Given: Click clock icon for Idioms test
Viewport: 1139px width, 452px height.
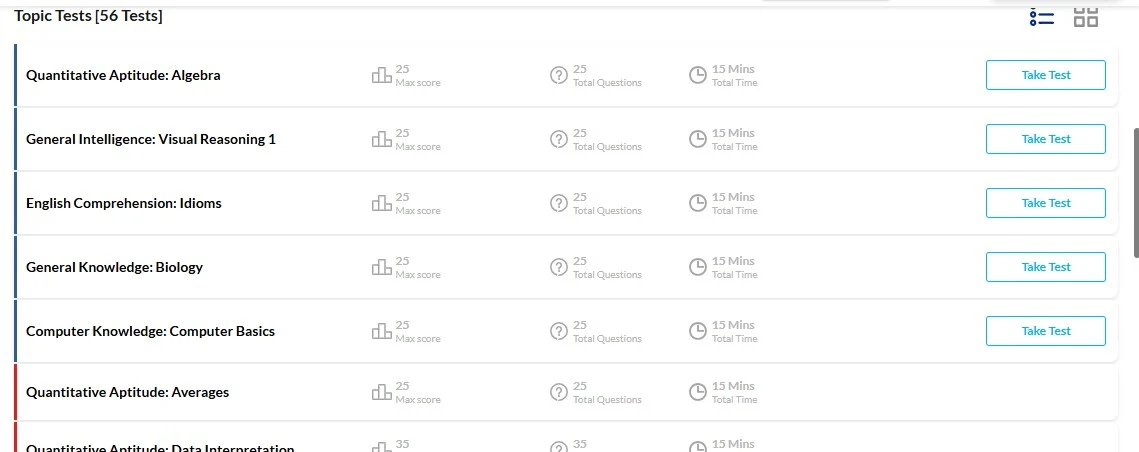Looking at the screenshot, I should 697,203.
